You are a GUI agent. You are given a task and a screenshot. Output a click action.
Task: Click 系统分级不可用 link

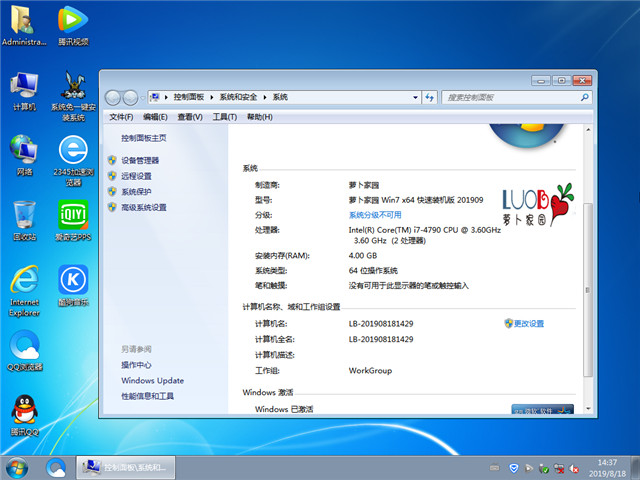point(375,215)
